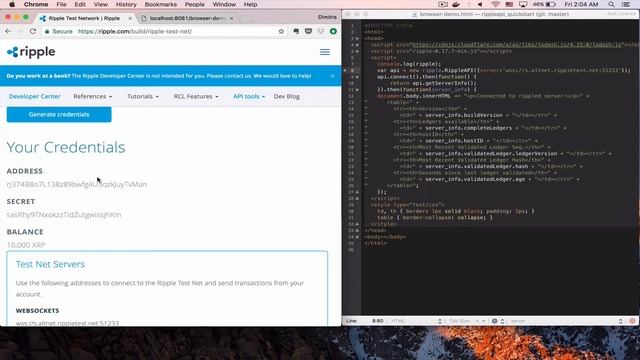Click the generated ADDRESS value
Viewport: 640px width, 360px height.
click(77, 184)
